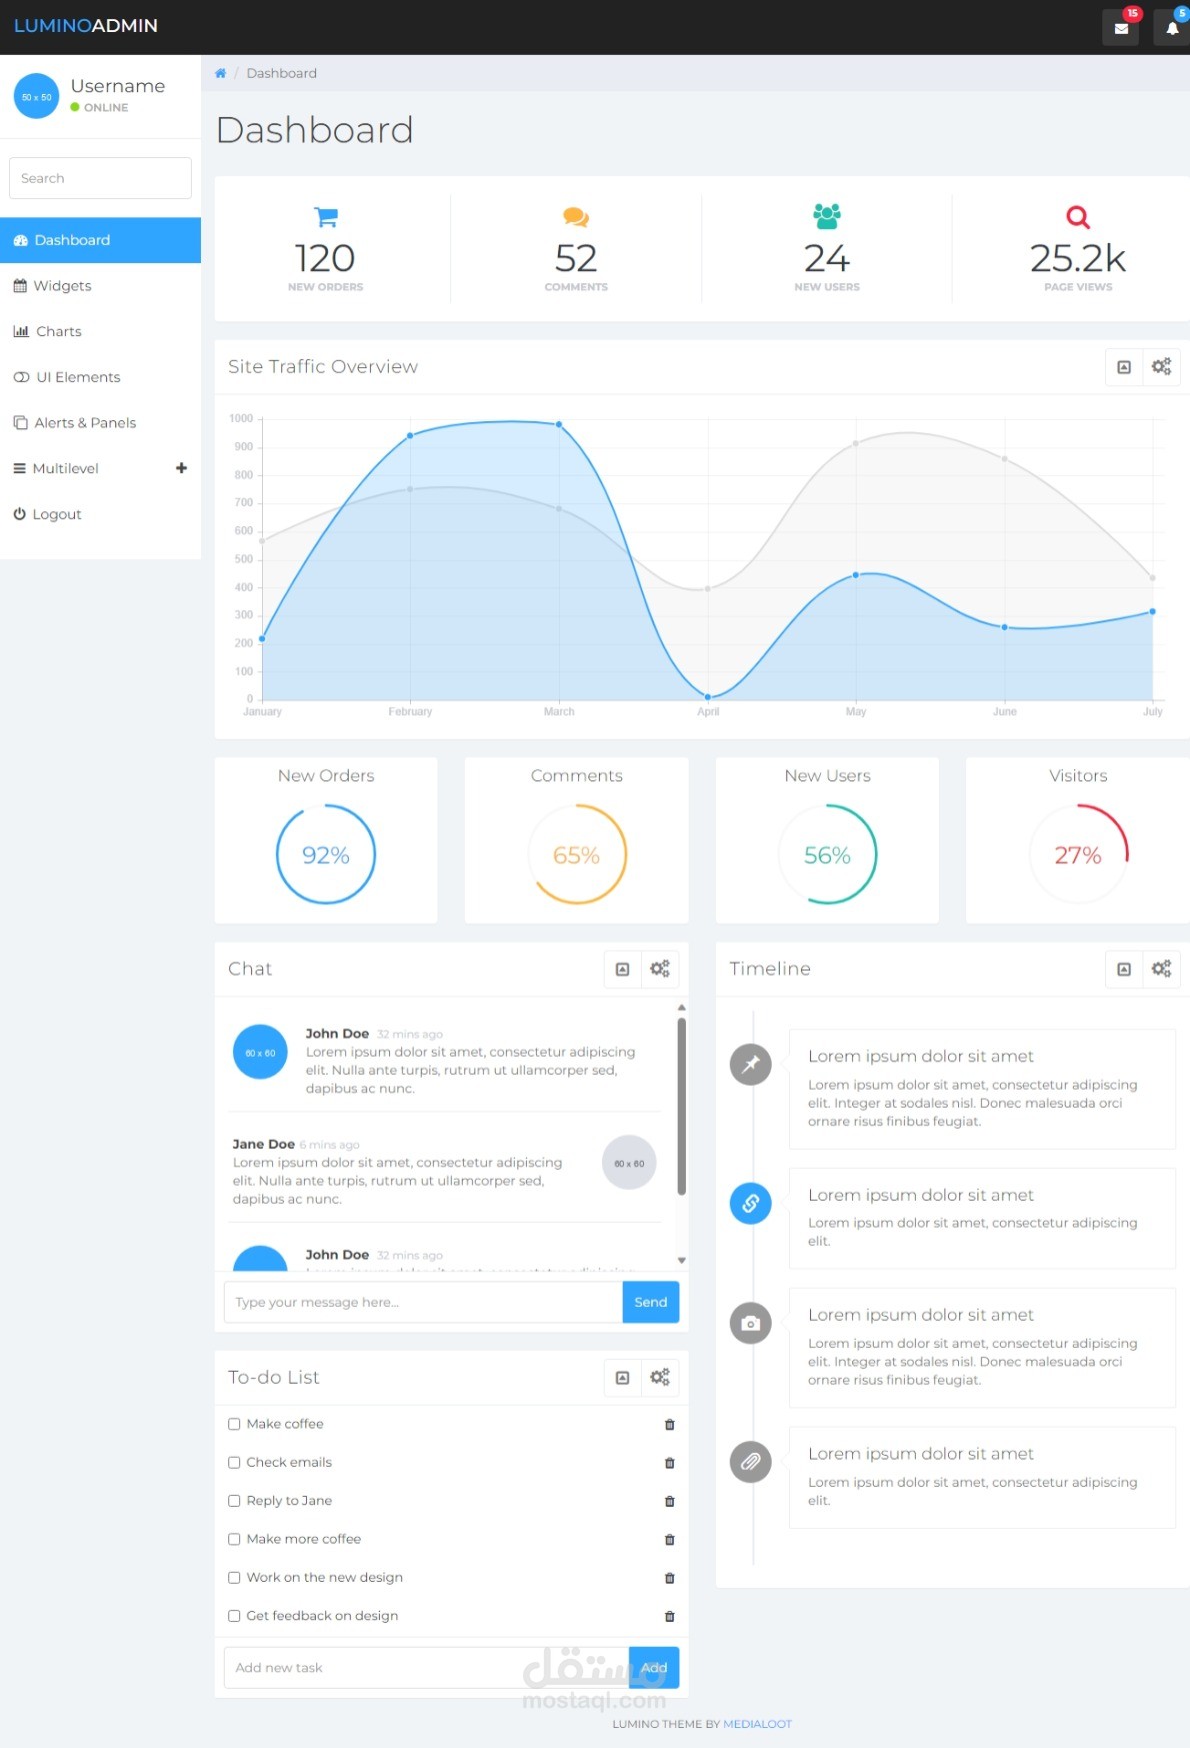Expand the Multilevel menu plus icon
Image resolution: width=1190 pixels, height=1748 pixels.
181,468
